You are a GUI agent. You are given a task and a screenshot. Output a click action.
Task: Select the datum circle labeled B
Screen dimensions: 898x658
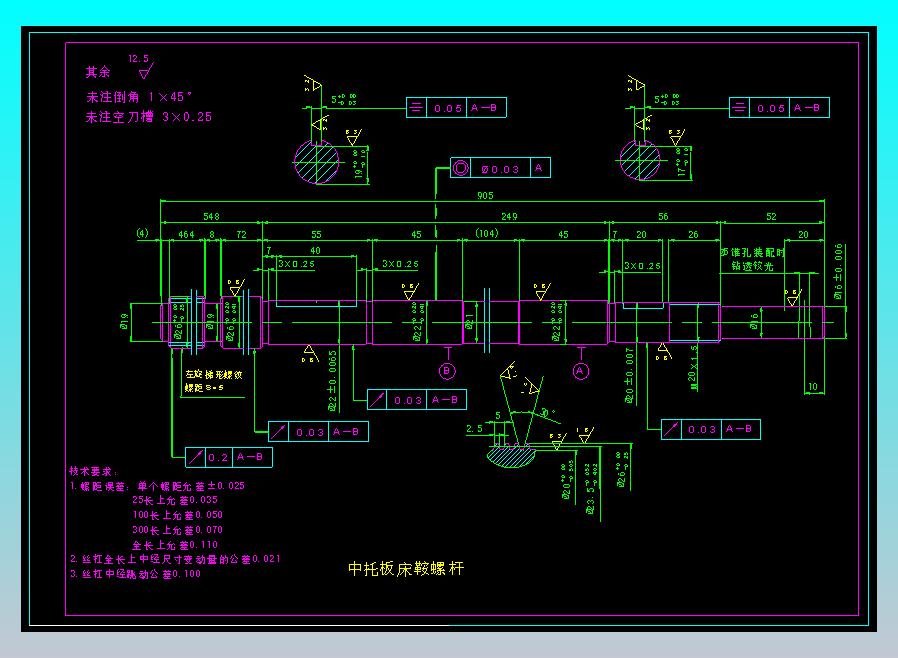pos(447,371)
